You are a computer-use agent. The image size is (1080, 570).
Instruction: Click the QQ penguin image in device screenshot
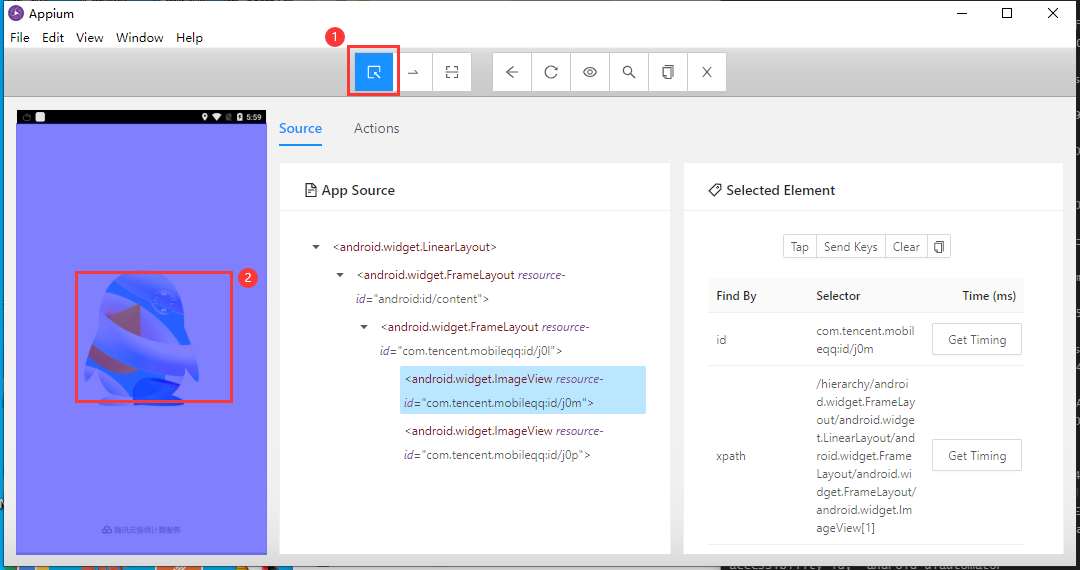pyautogui.click(x=141, y=338)
